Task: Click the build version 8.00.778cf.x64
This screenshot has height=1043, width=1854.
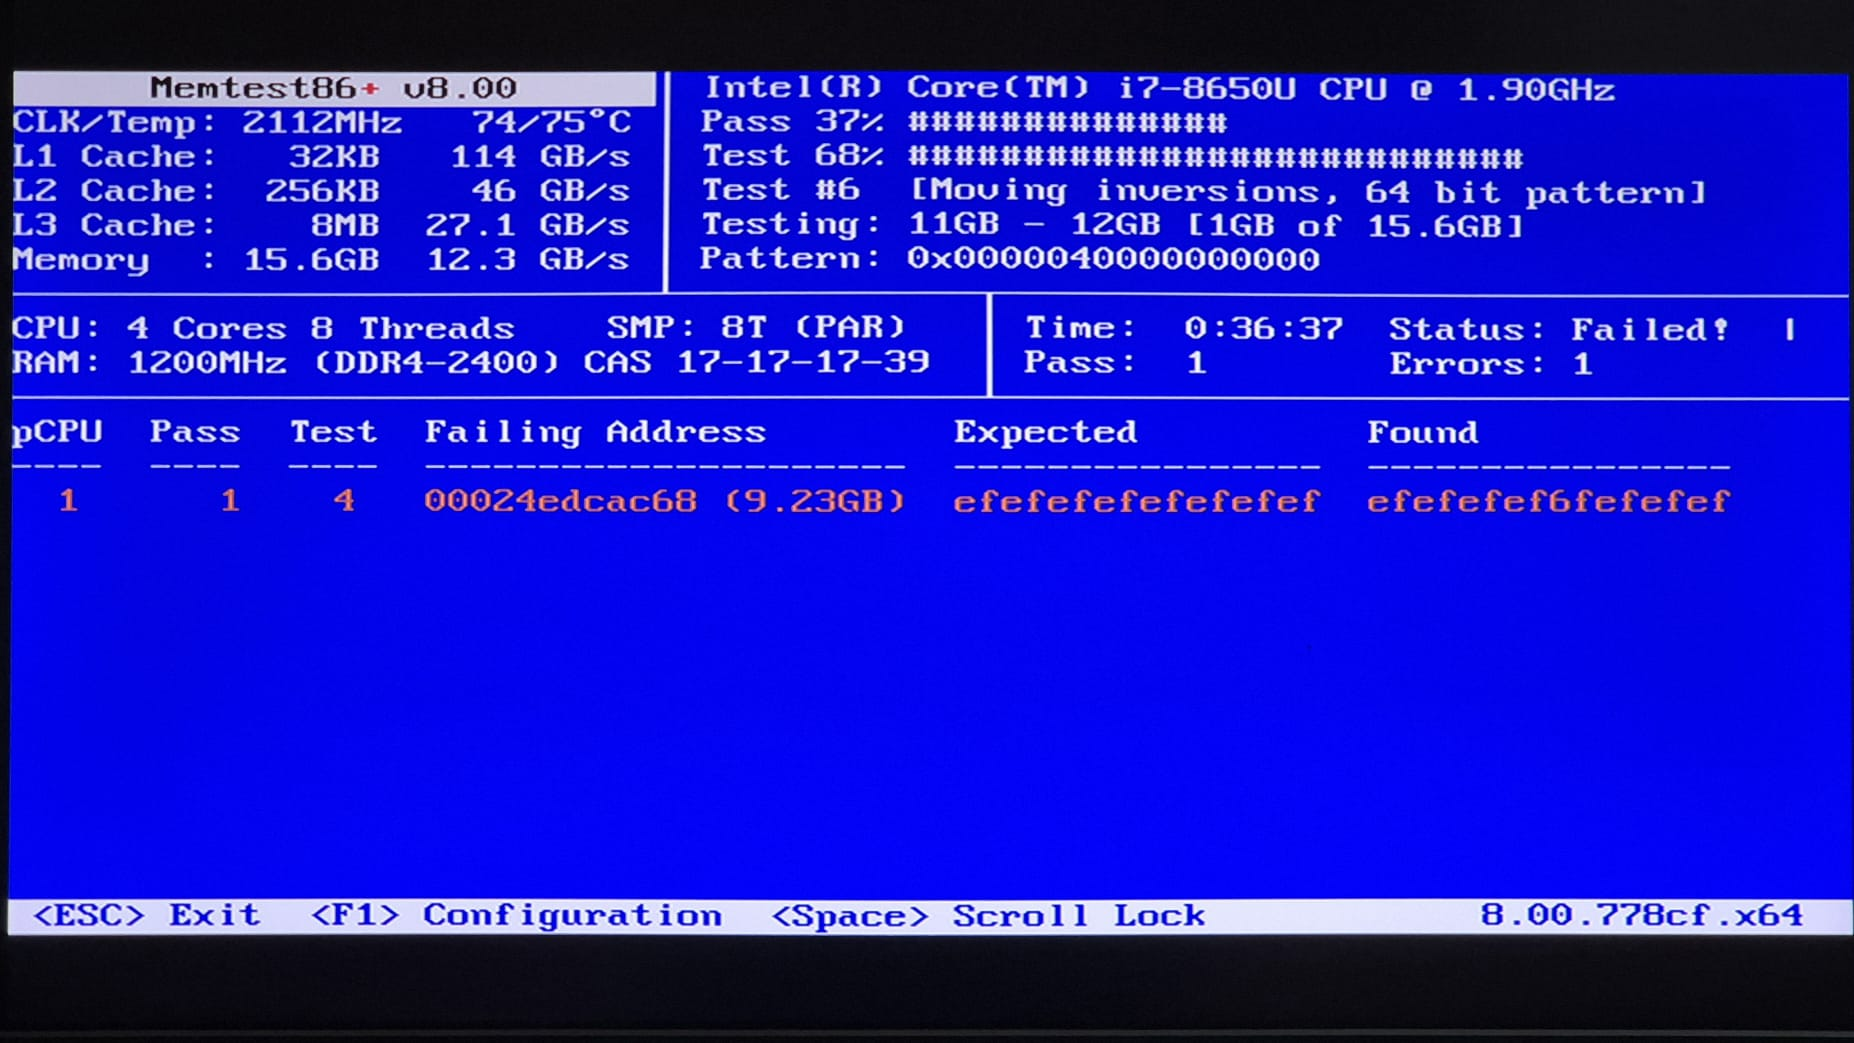Action: (1641, 915)
